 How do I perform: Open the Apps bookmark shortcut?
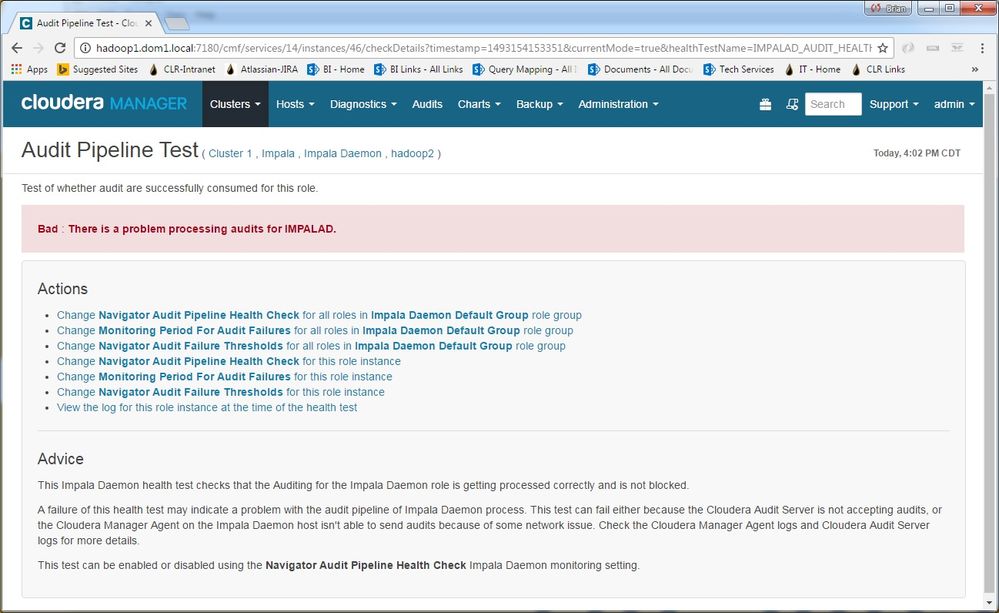click(29, 69)
